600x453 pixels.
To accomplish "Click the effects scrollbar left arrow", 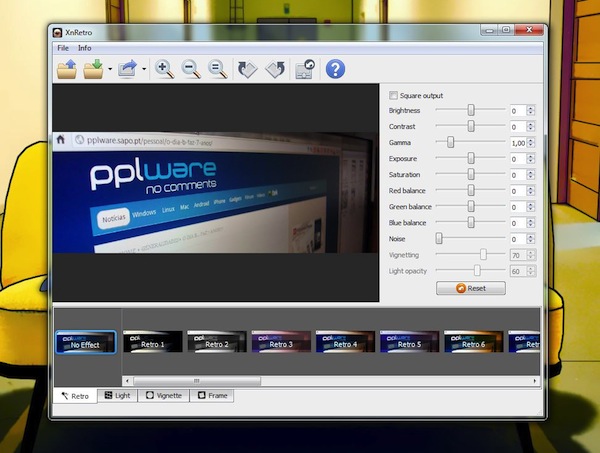I will click(127, 381).
